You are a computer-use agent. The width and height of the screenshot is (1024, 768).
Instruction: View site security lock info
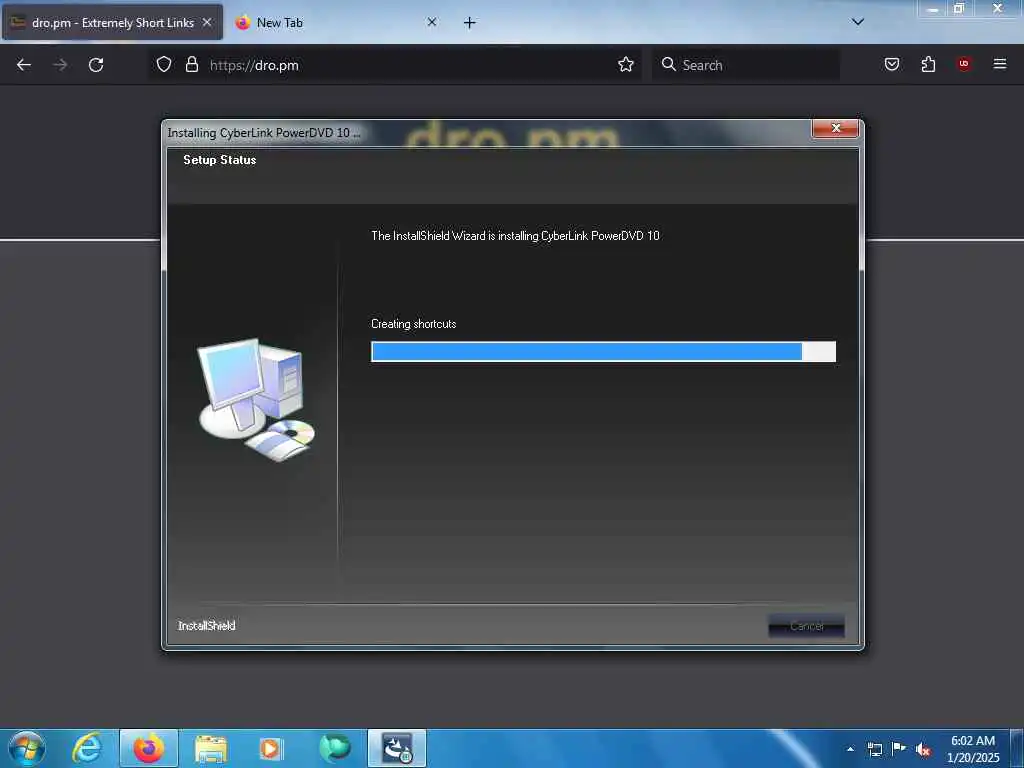(x=191, y=64)
